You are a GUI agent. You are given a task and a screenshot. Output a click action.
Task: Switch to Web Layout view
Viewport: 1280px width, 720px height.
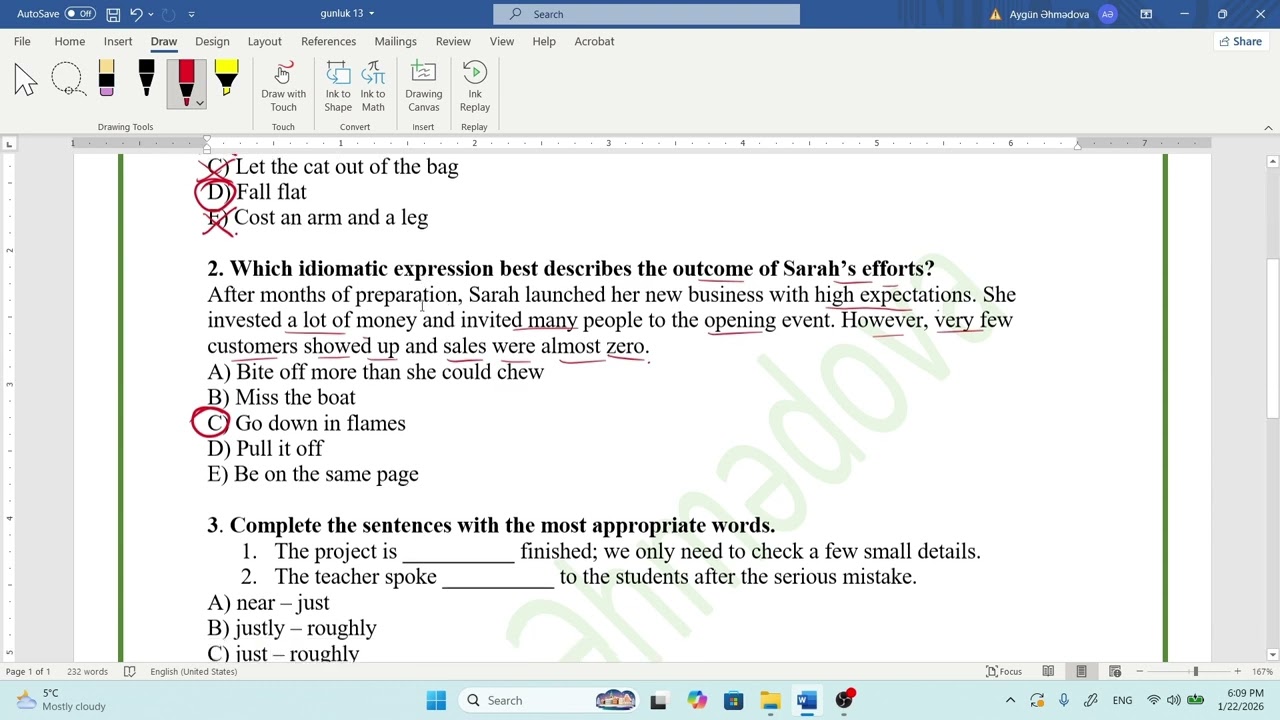[x=1115, y=671]
